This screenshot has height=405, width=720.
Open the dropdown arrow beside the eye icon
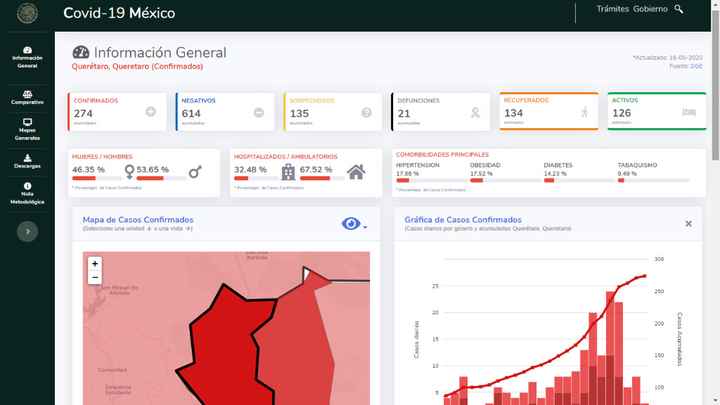click(x=365, y=227)
